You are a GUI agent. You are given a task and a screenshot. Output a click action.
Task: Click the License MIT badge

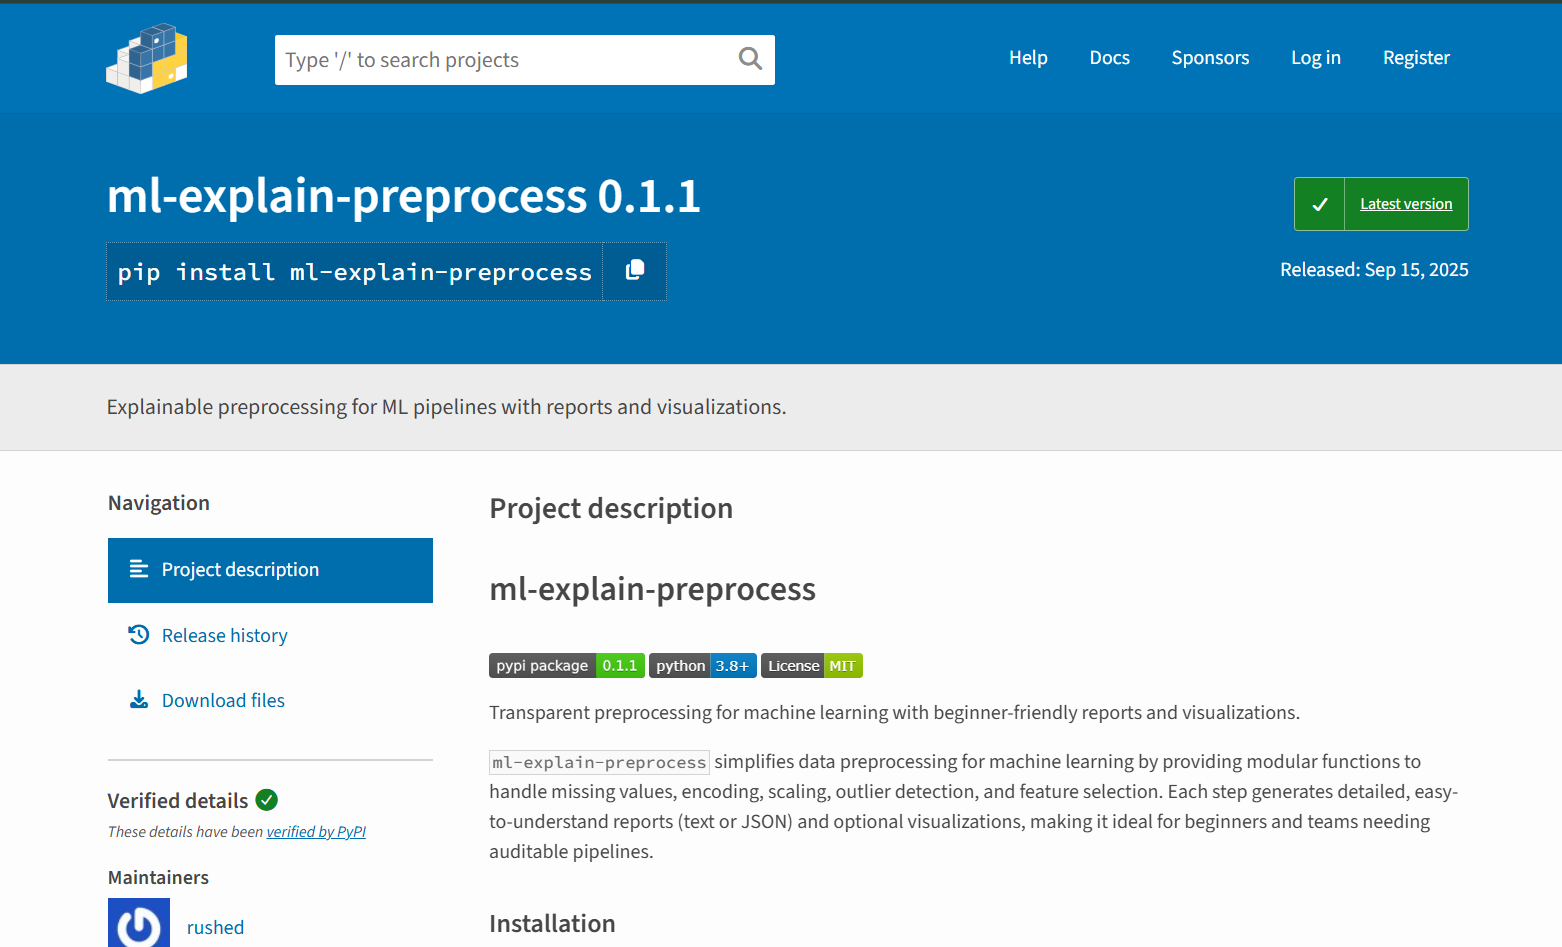click(x=811, y=666)
